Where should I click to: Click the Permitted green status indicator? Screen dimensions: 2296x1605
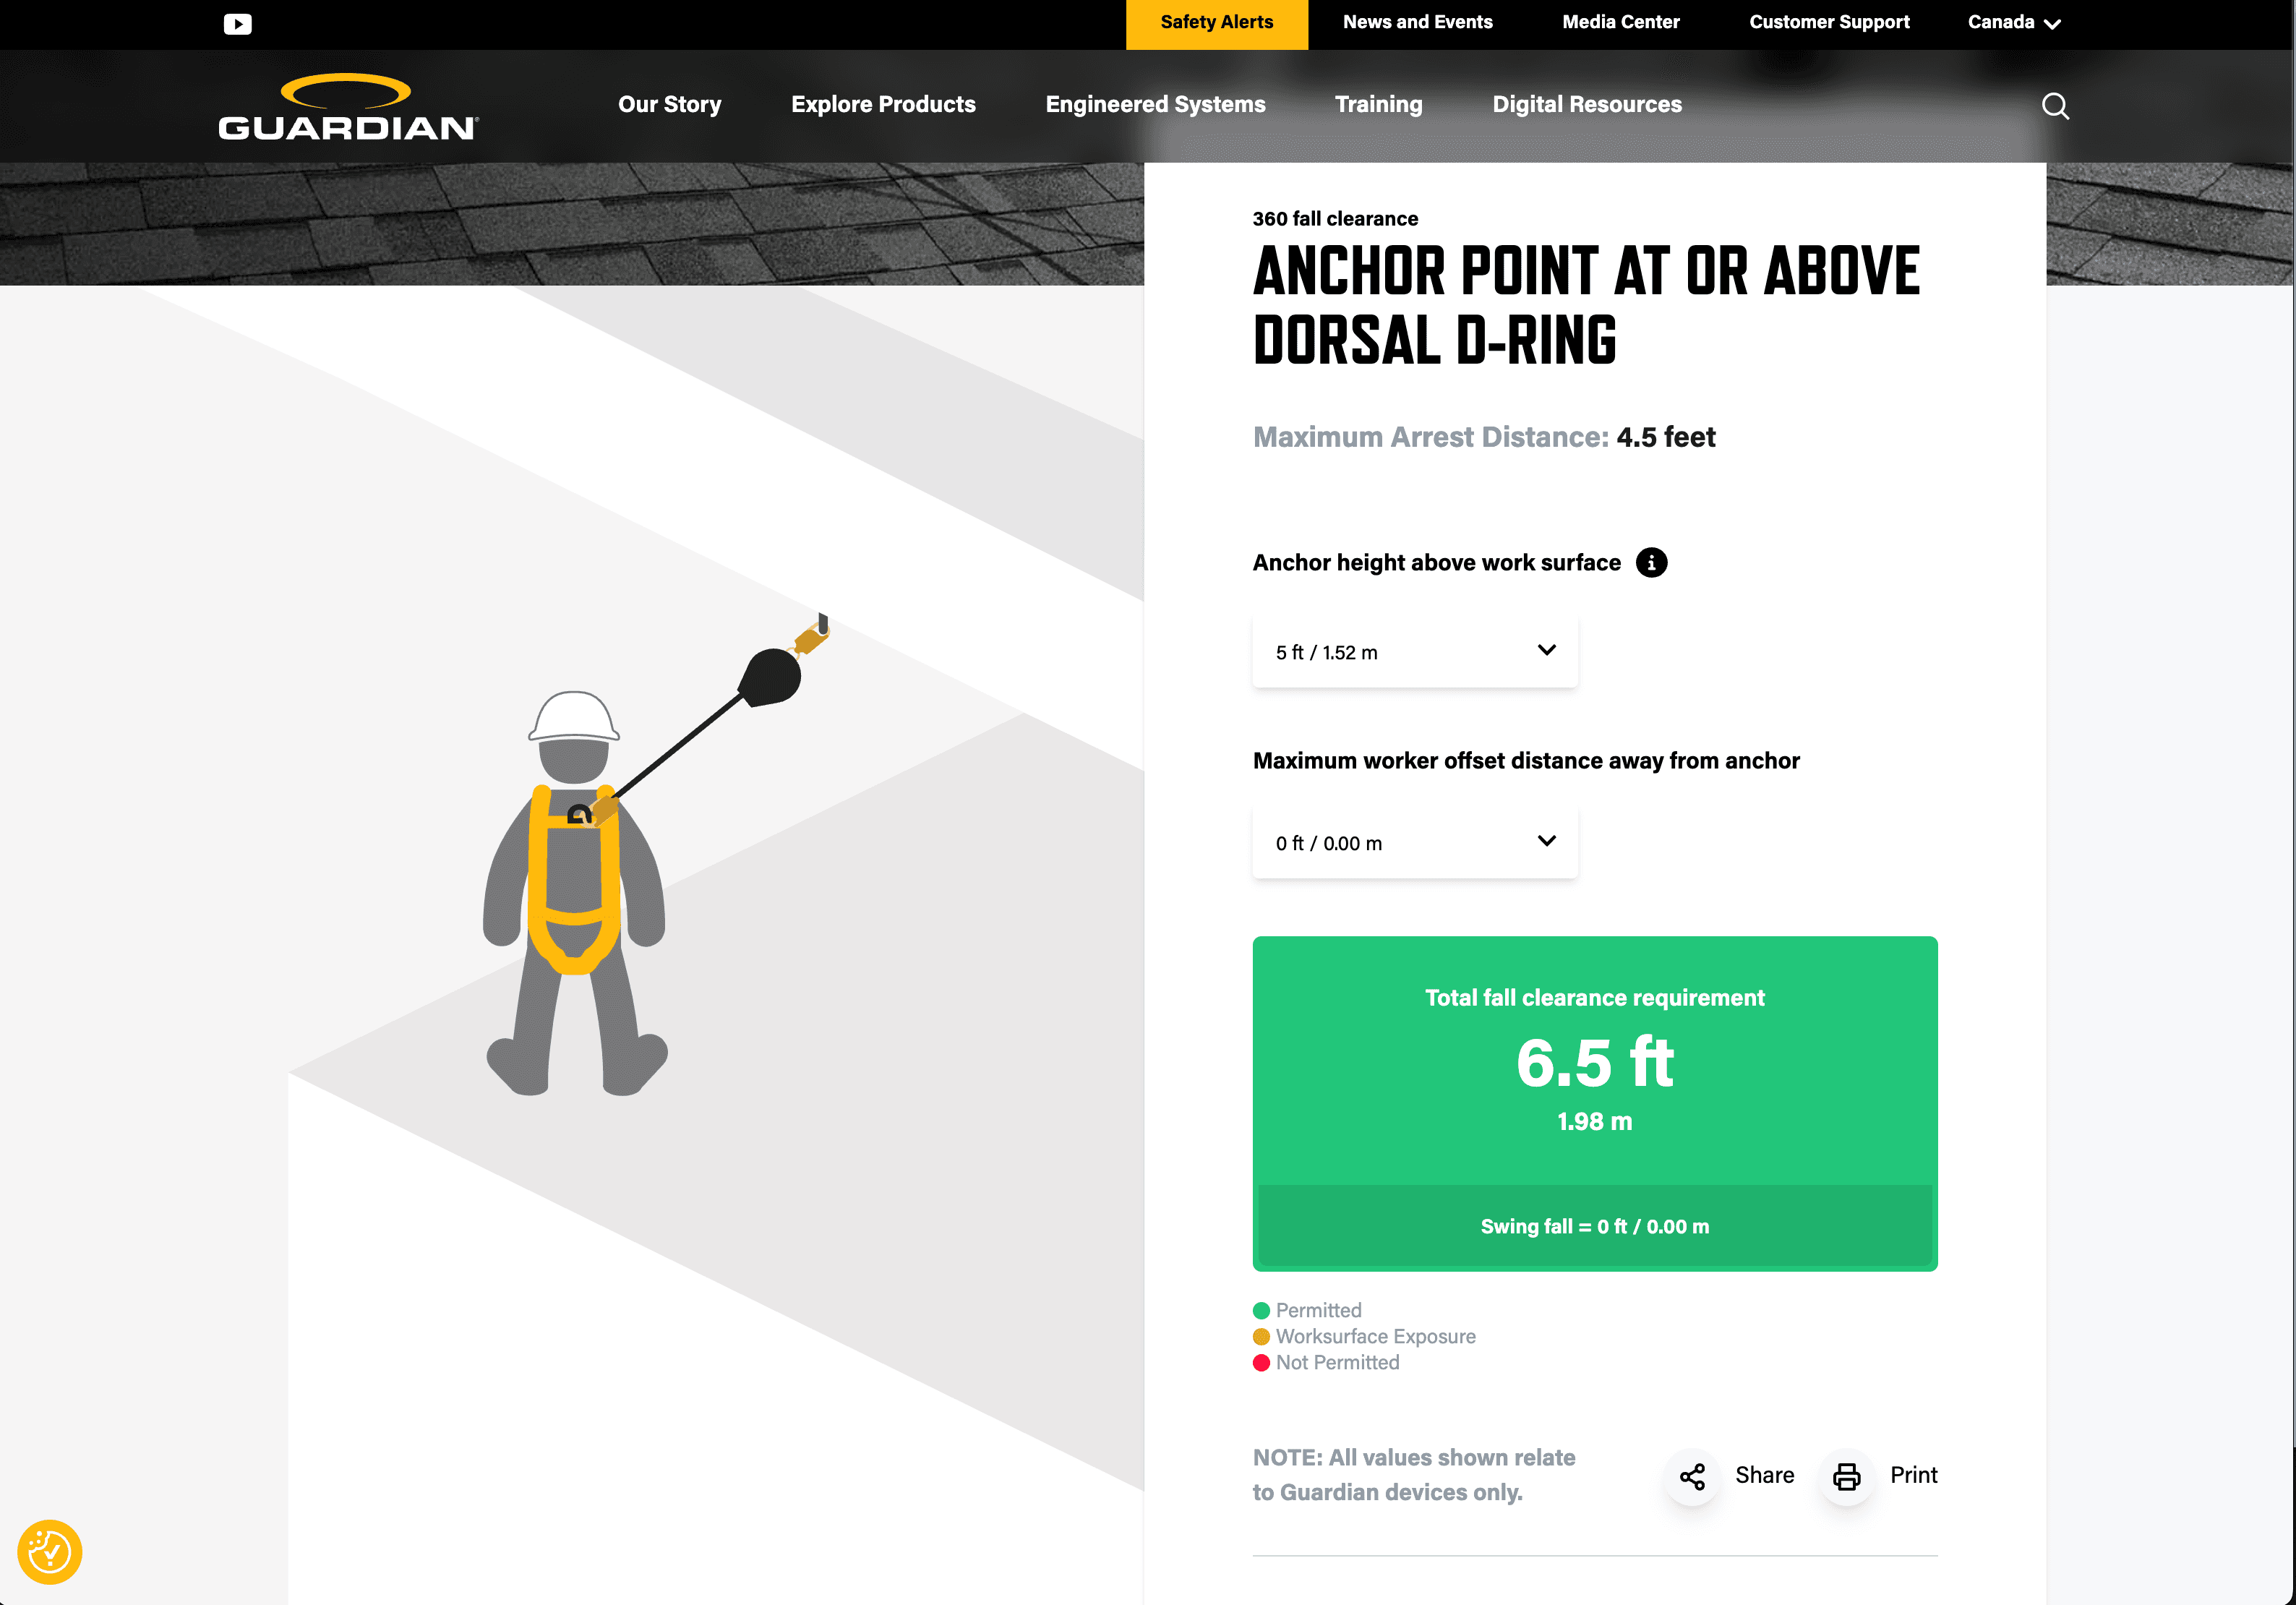click(x=1261, y=1310)
